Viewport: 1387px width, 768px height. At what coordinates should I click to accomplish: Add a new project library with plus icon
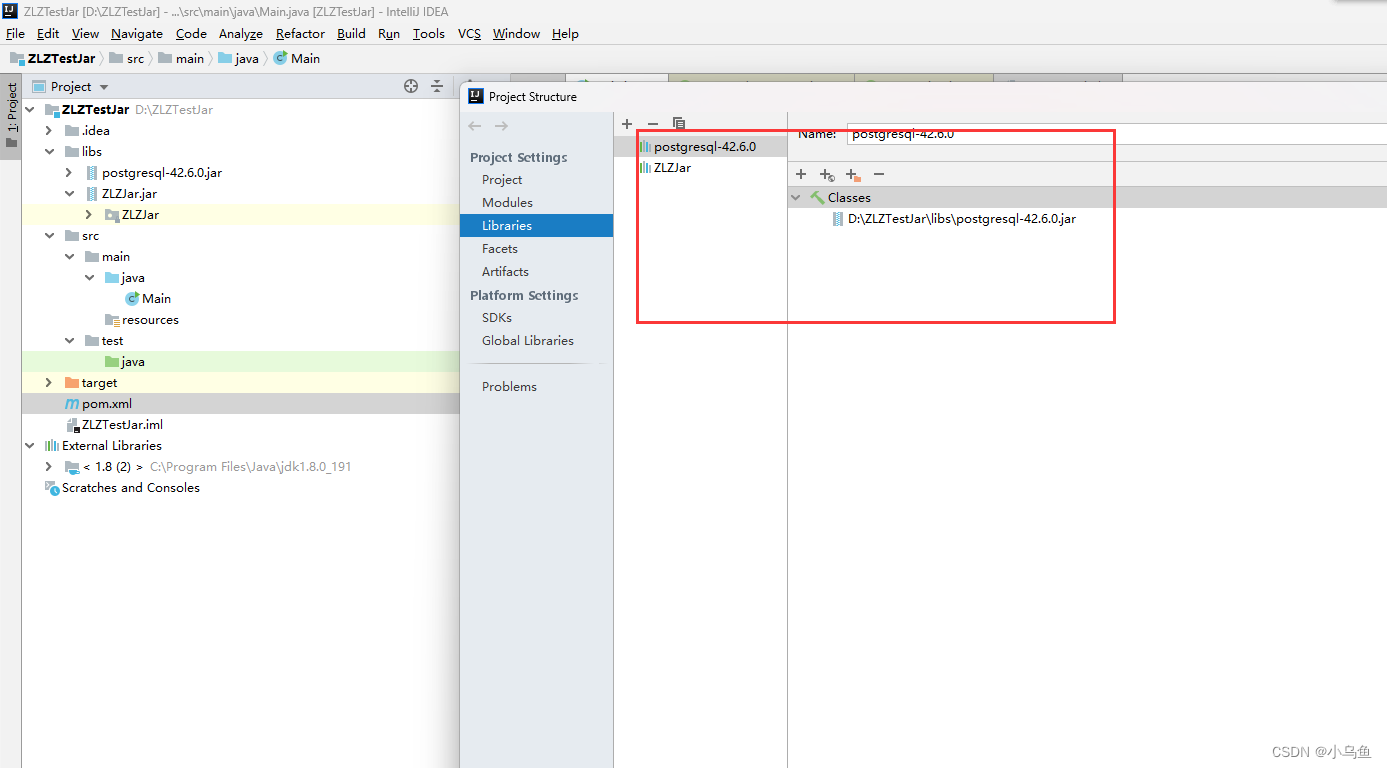(627, 124)
